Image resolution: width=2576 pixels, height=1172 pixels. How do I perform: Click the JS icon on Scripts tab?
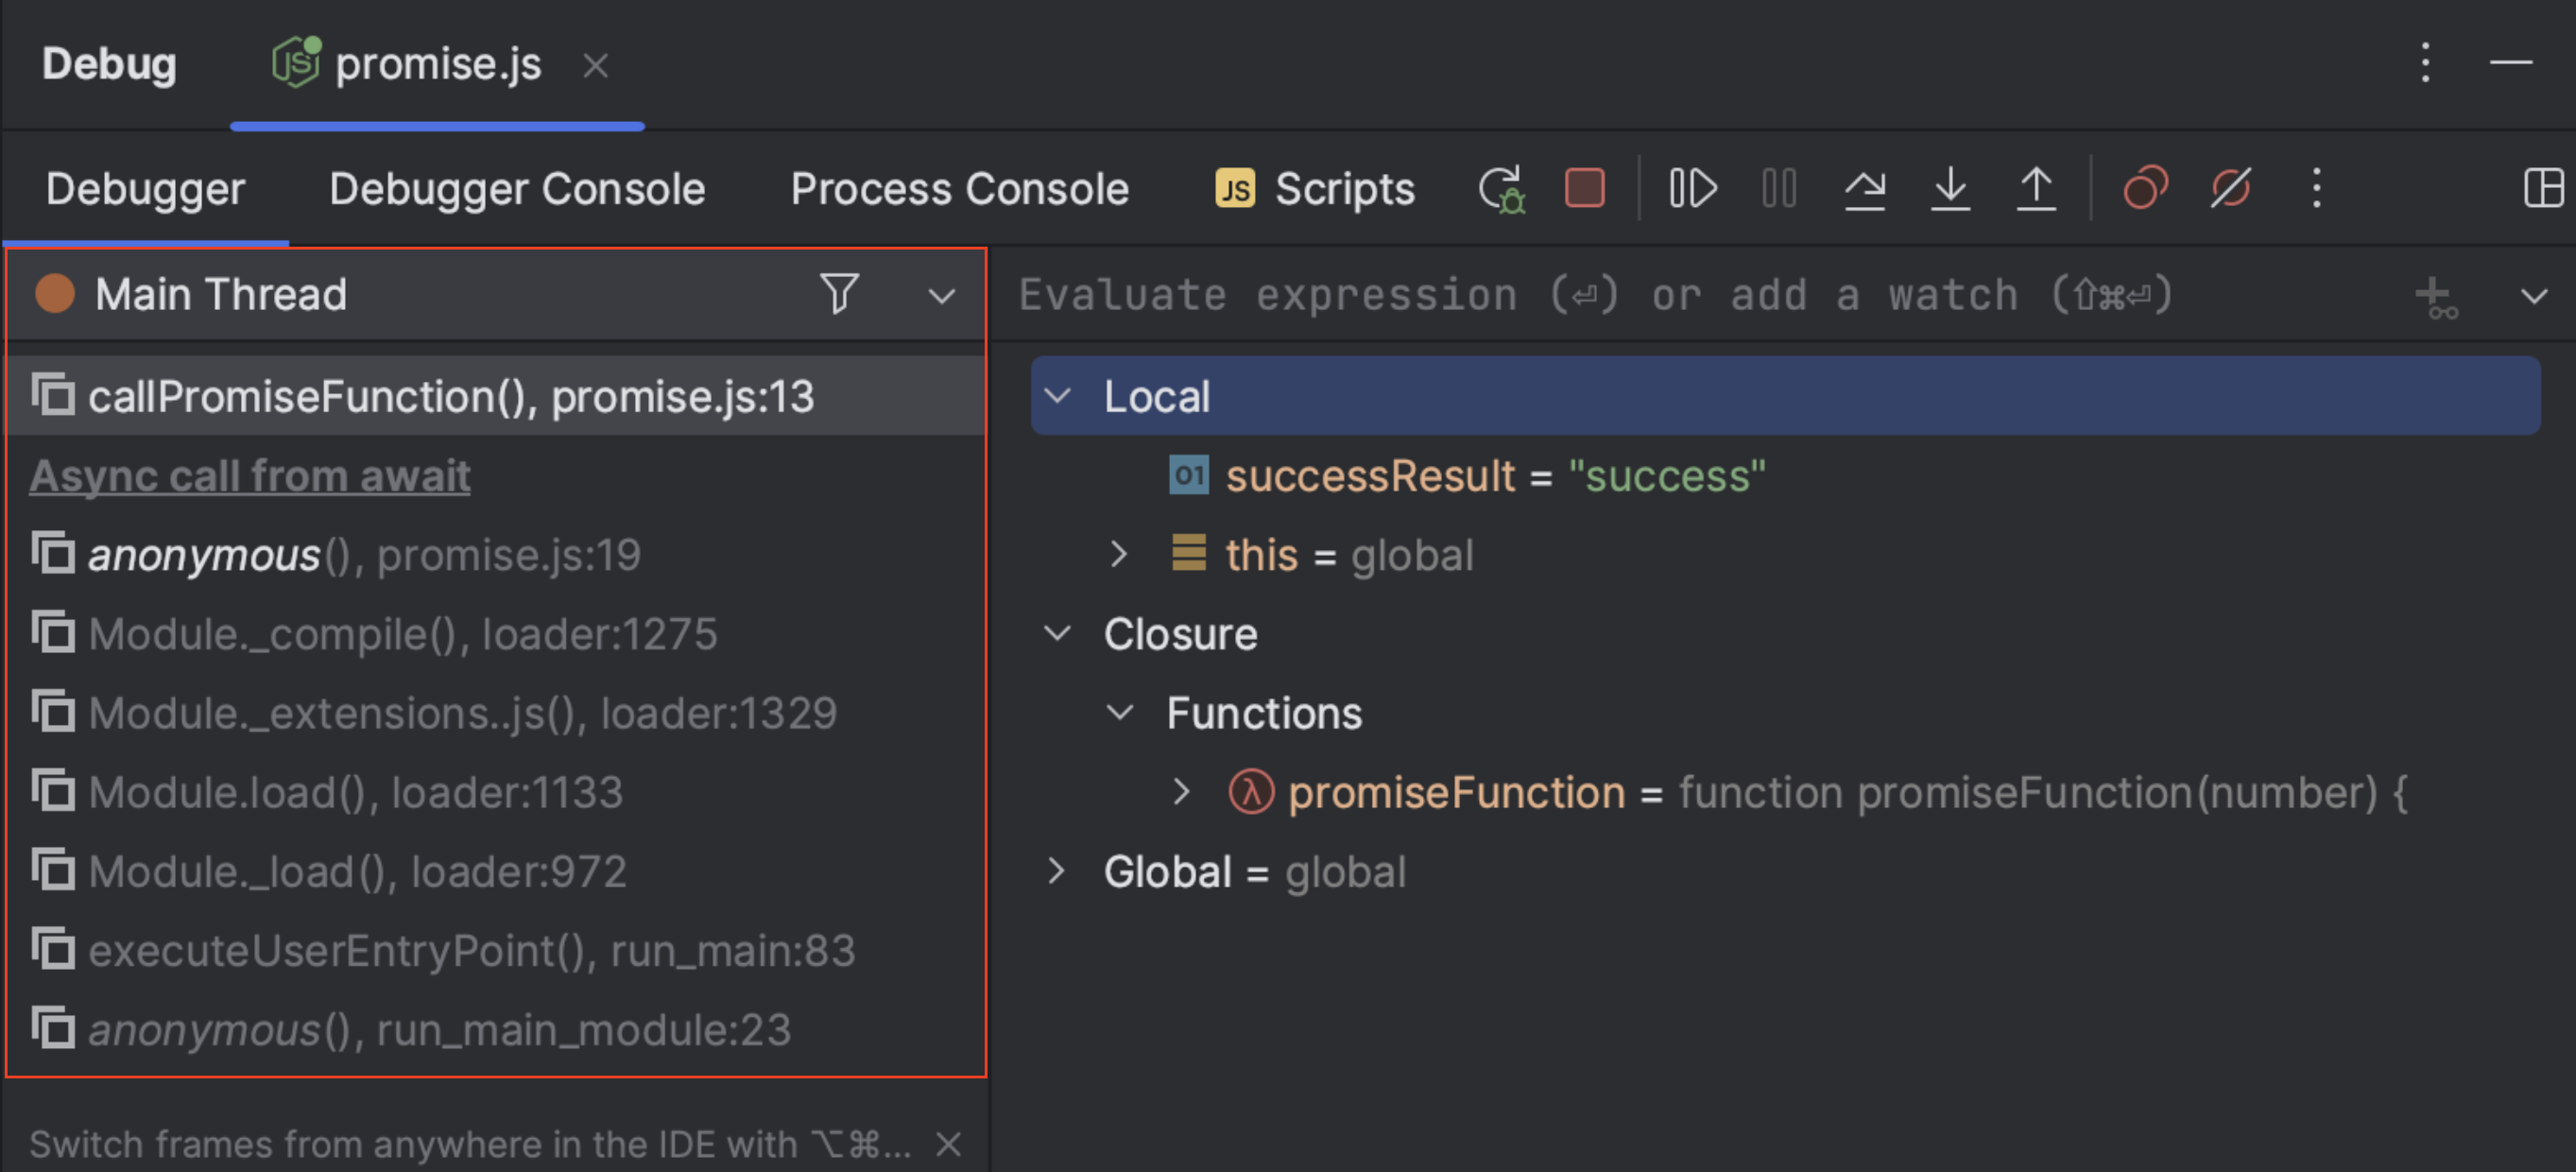point(1235,188)
